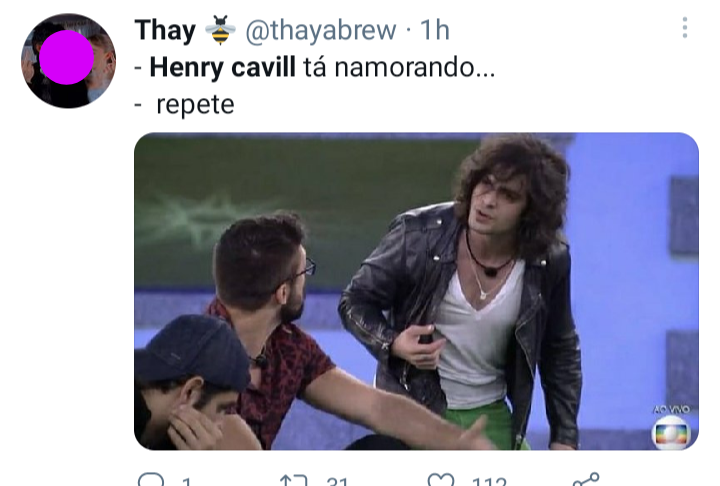Tap the share icon under the tweet

(586, 479)
